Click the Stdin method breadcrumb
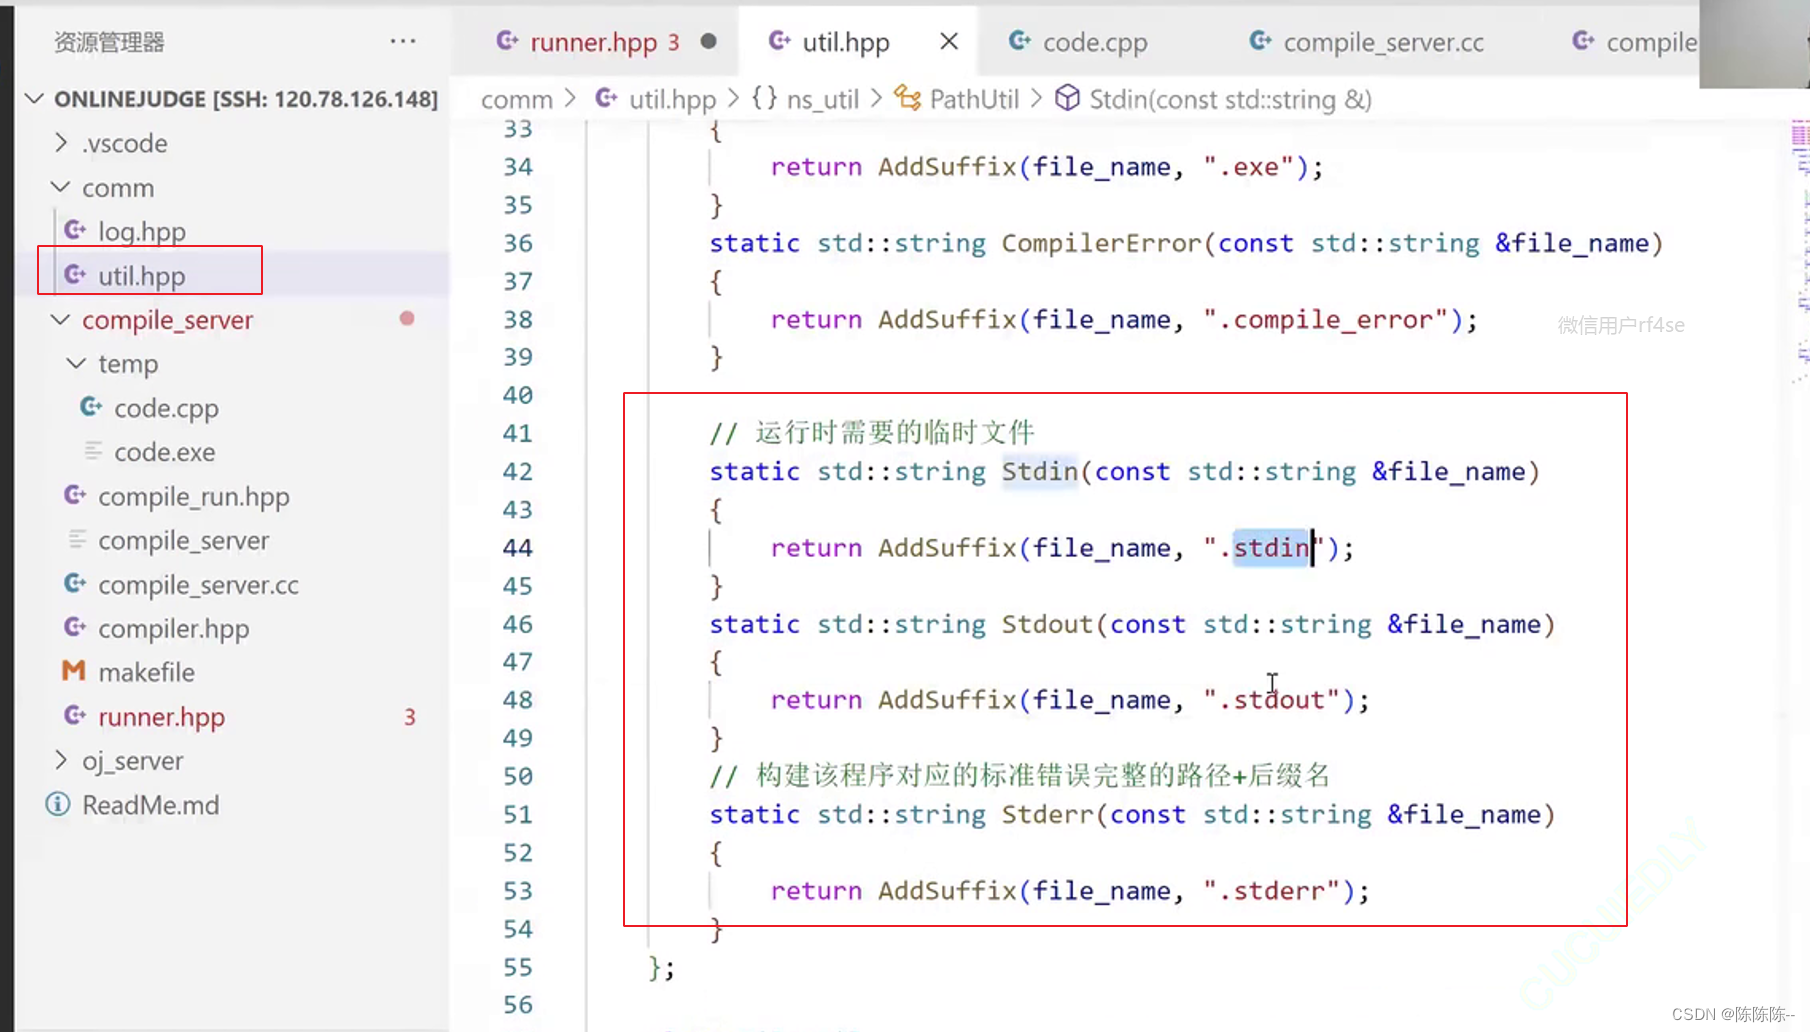The height and width of the screenshot is (1032, 1810). coord(1231,99)
